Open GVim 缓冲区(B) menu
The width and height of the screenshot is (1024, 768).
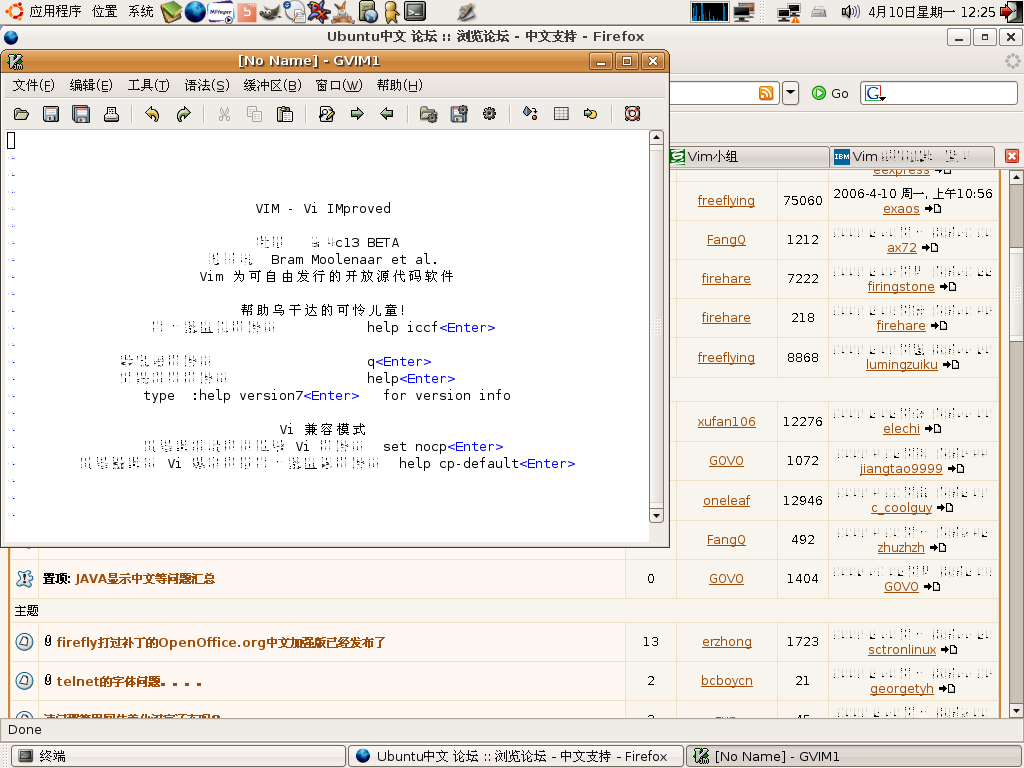272,86
